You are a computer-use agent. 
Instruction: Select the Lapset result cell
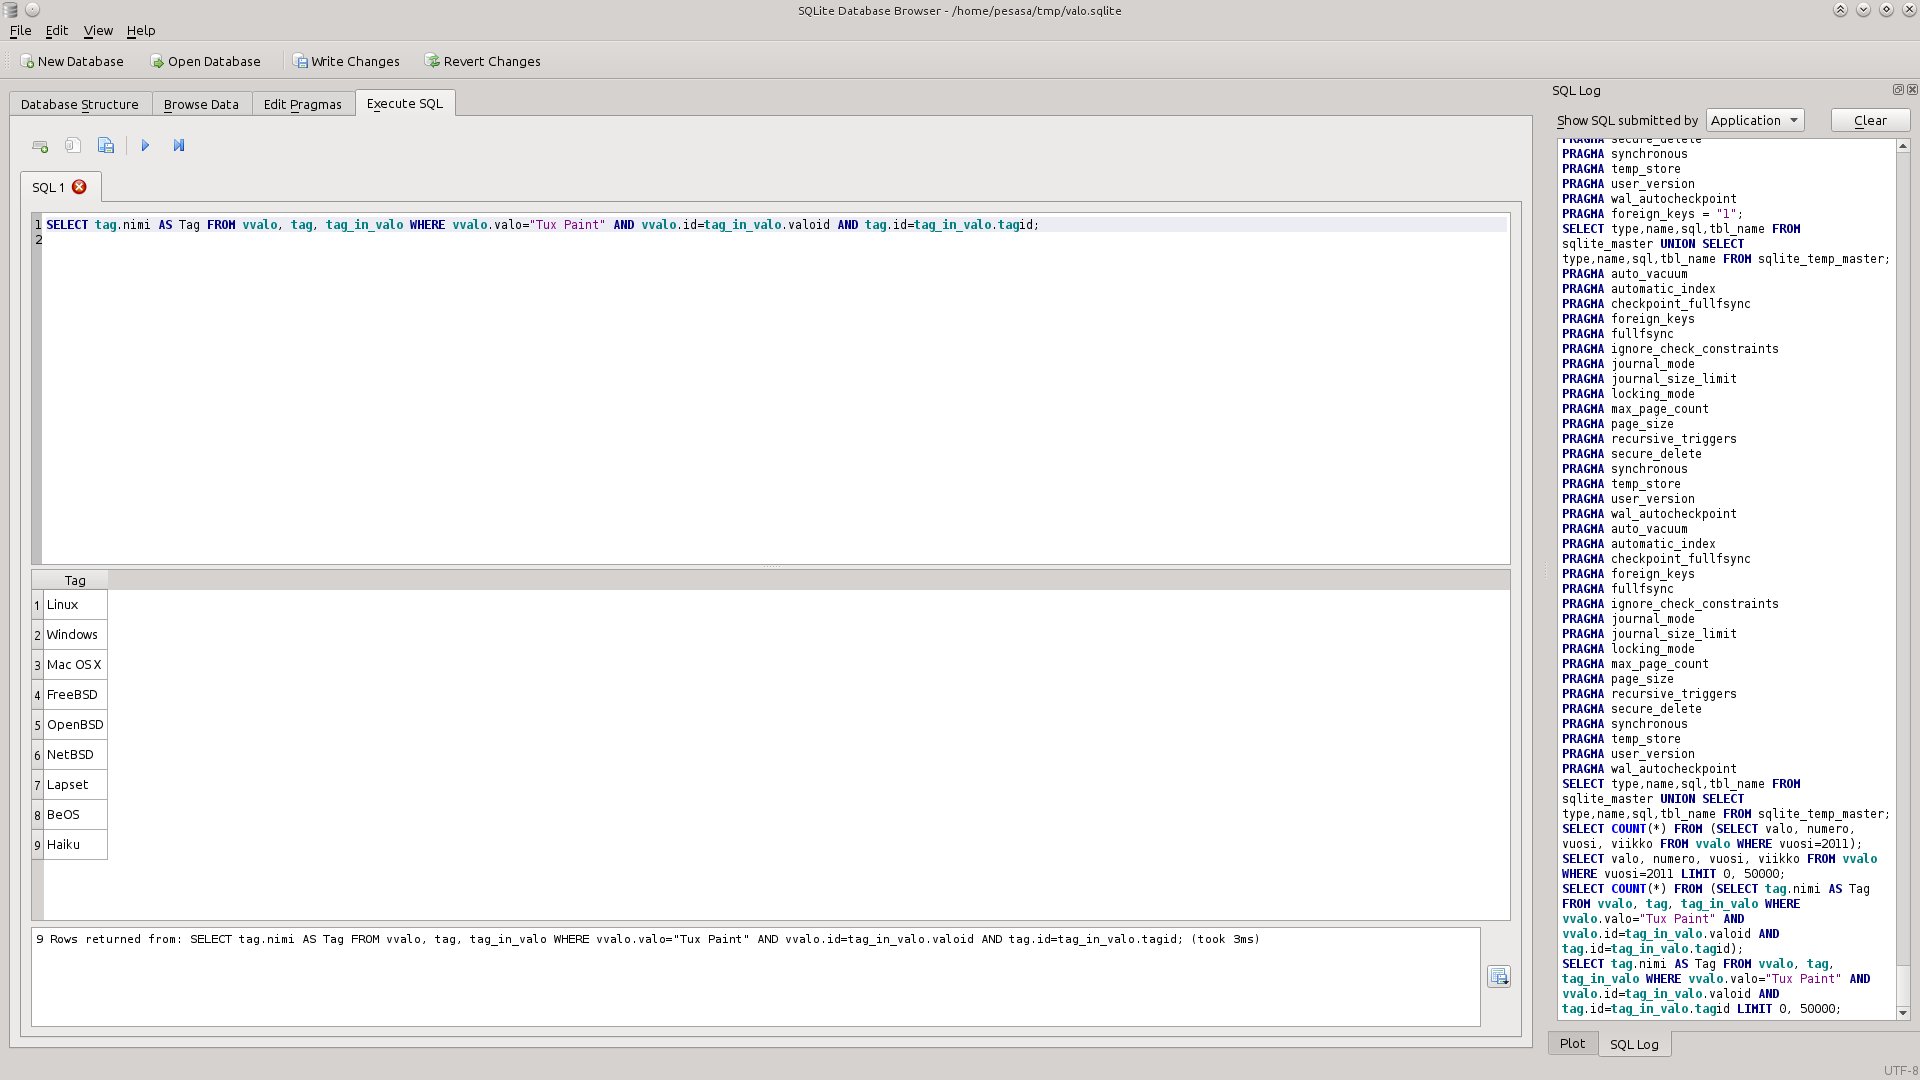[75, 785]
